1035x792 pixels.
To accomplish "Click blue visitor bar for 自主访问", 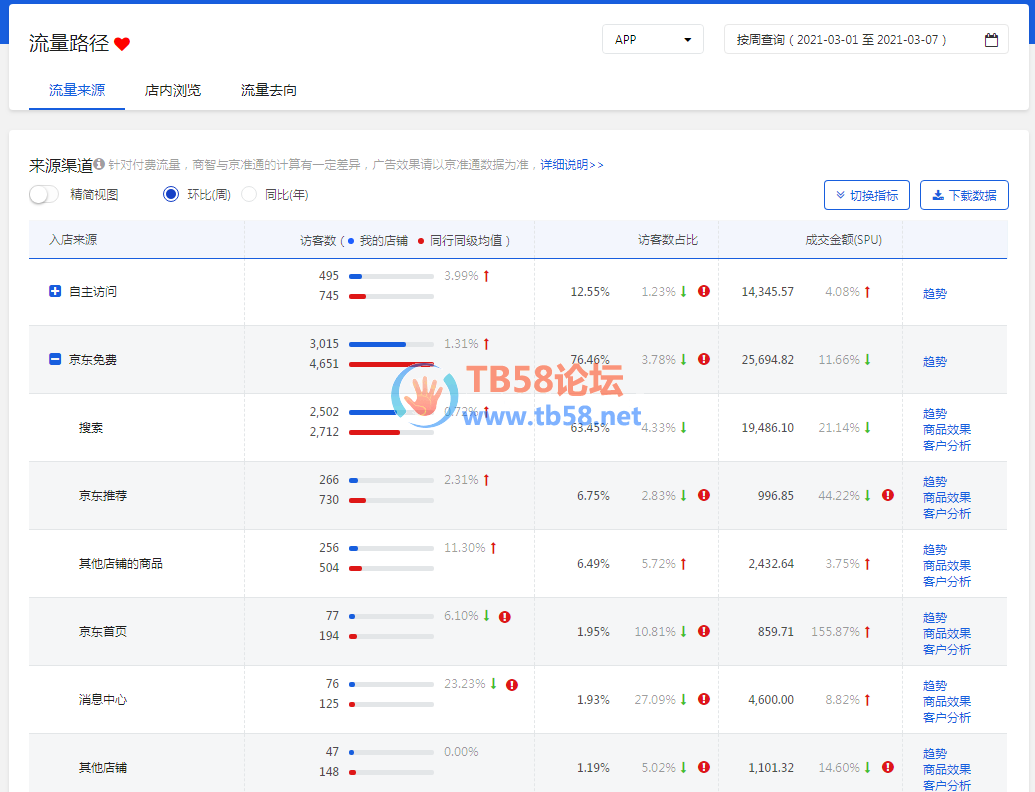I will click(x=355, y=276).
